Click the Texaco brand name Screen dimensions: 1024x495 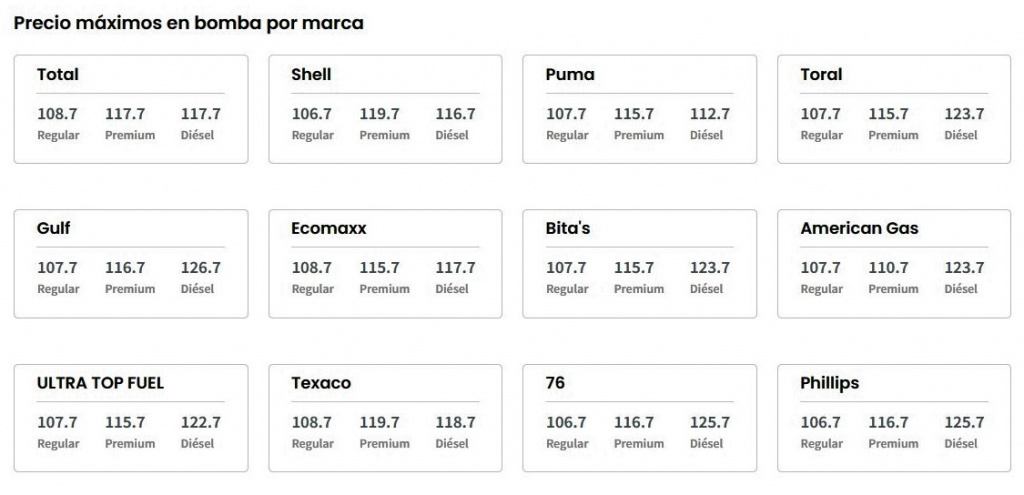pyautogui.click(x=321, y=383)
